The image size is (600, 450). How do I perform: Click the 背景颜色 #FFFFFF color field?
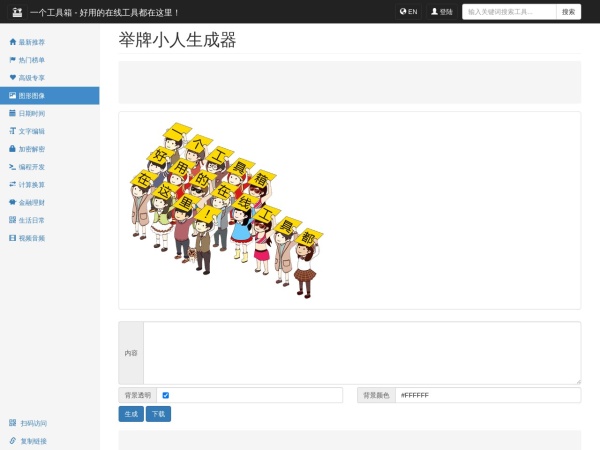(x=487, y=395)
